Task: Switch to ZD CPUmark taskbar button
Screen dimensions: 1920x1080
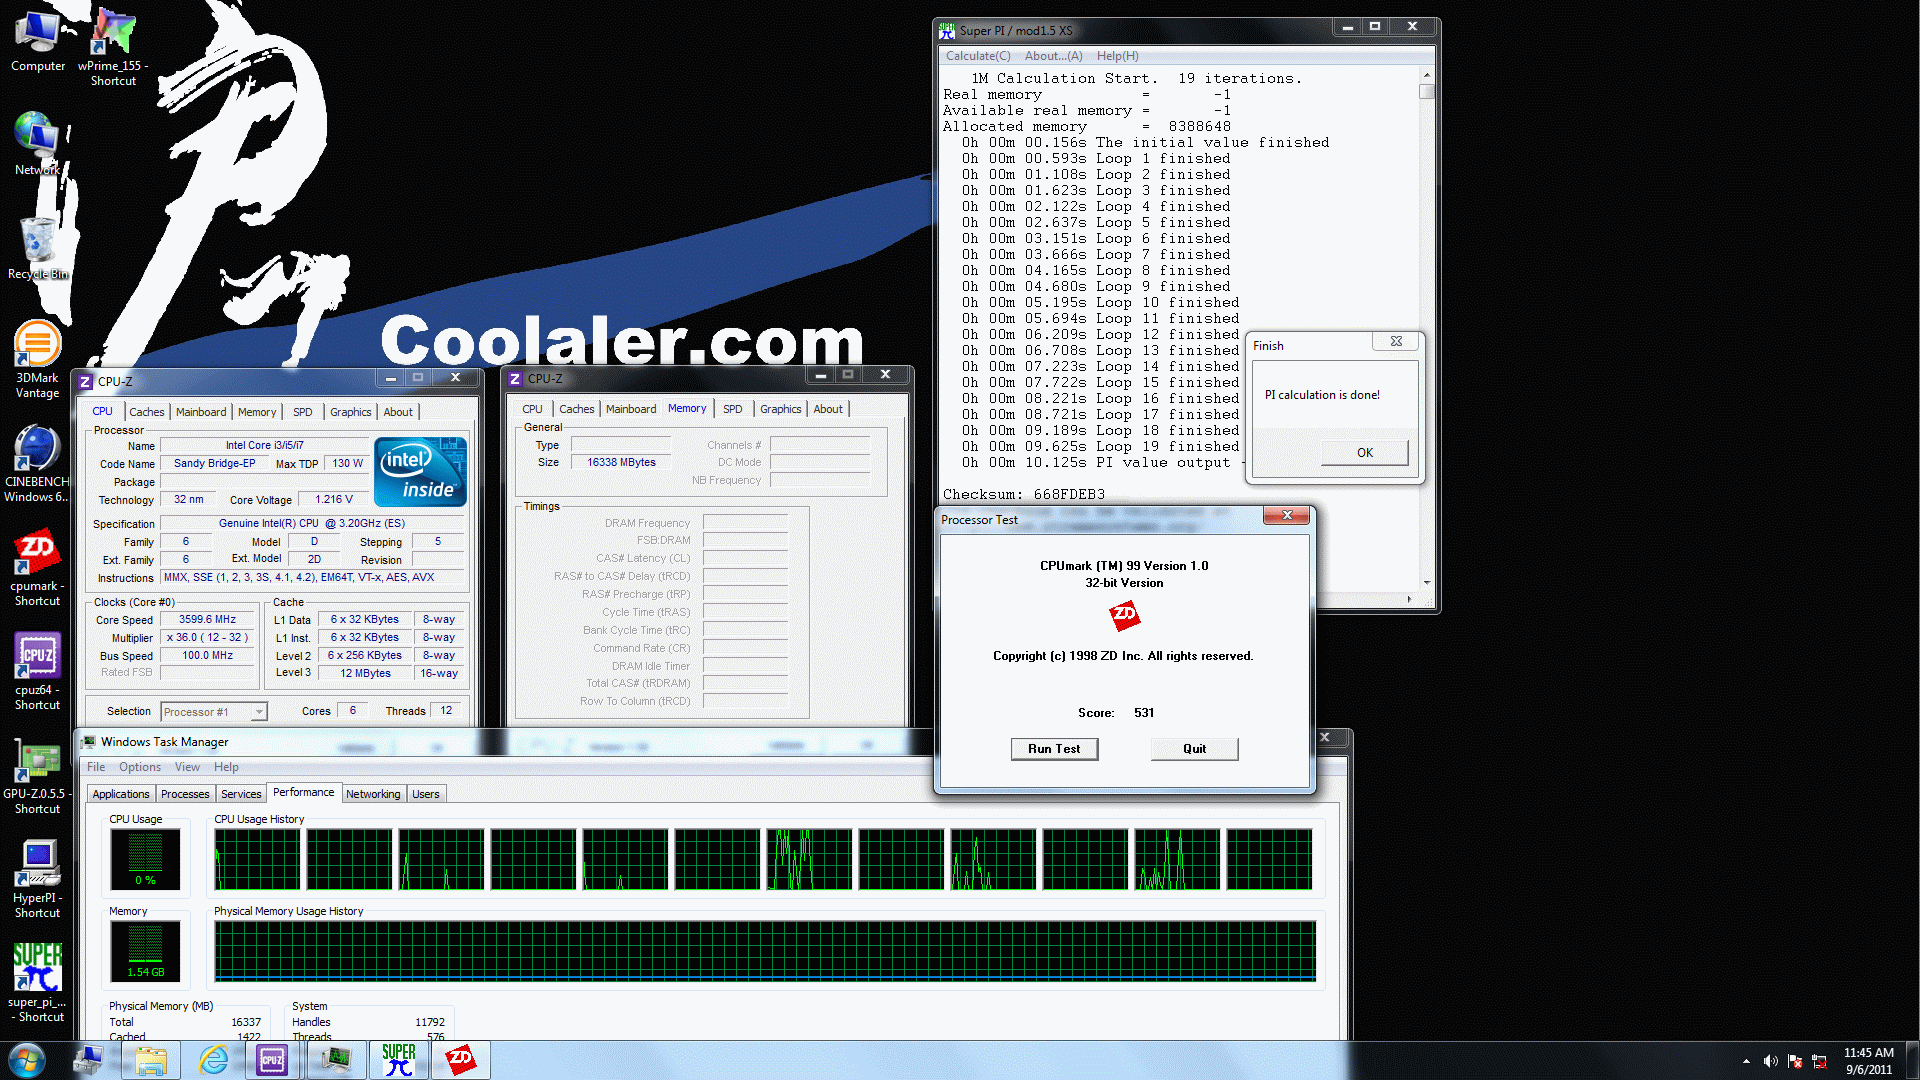Action: (x=460, y=1060)
